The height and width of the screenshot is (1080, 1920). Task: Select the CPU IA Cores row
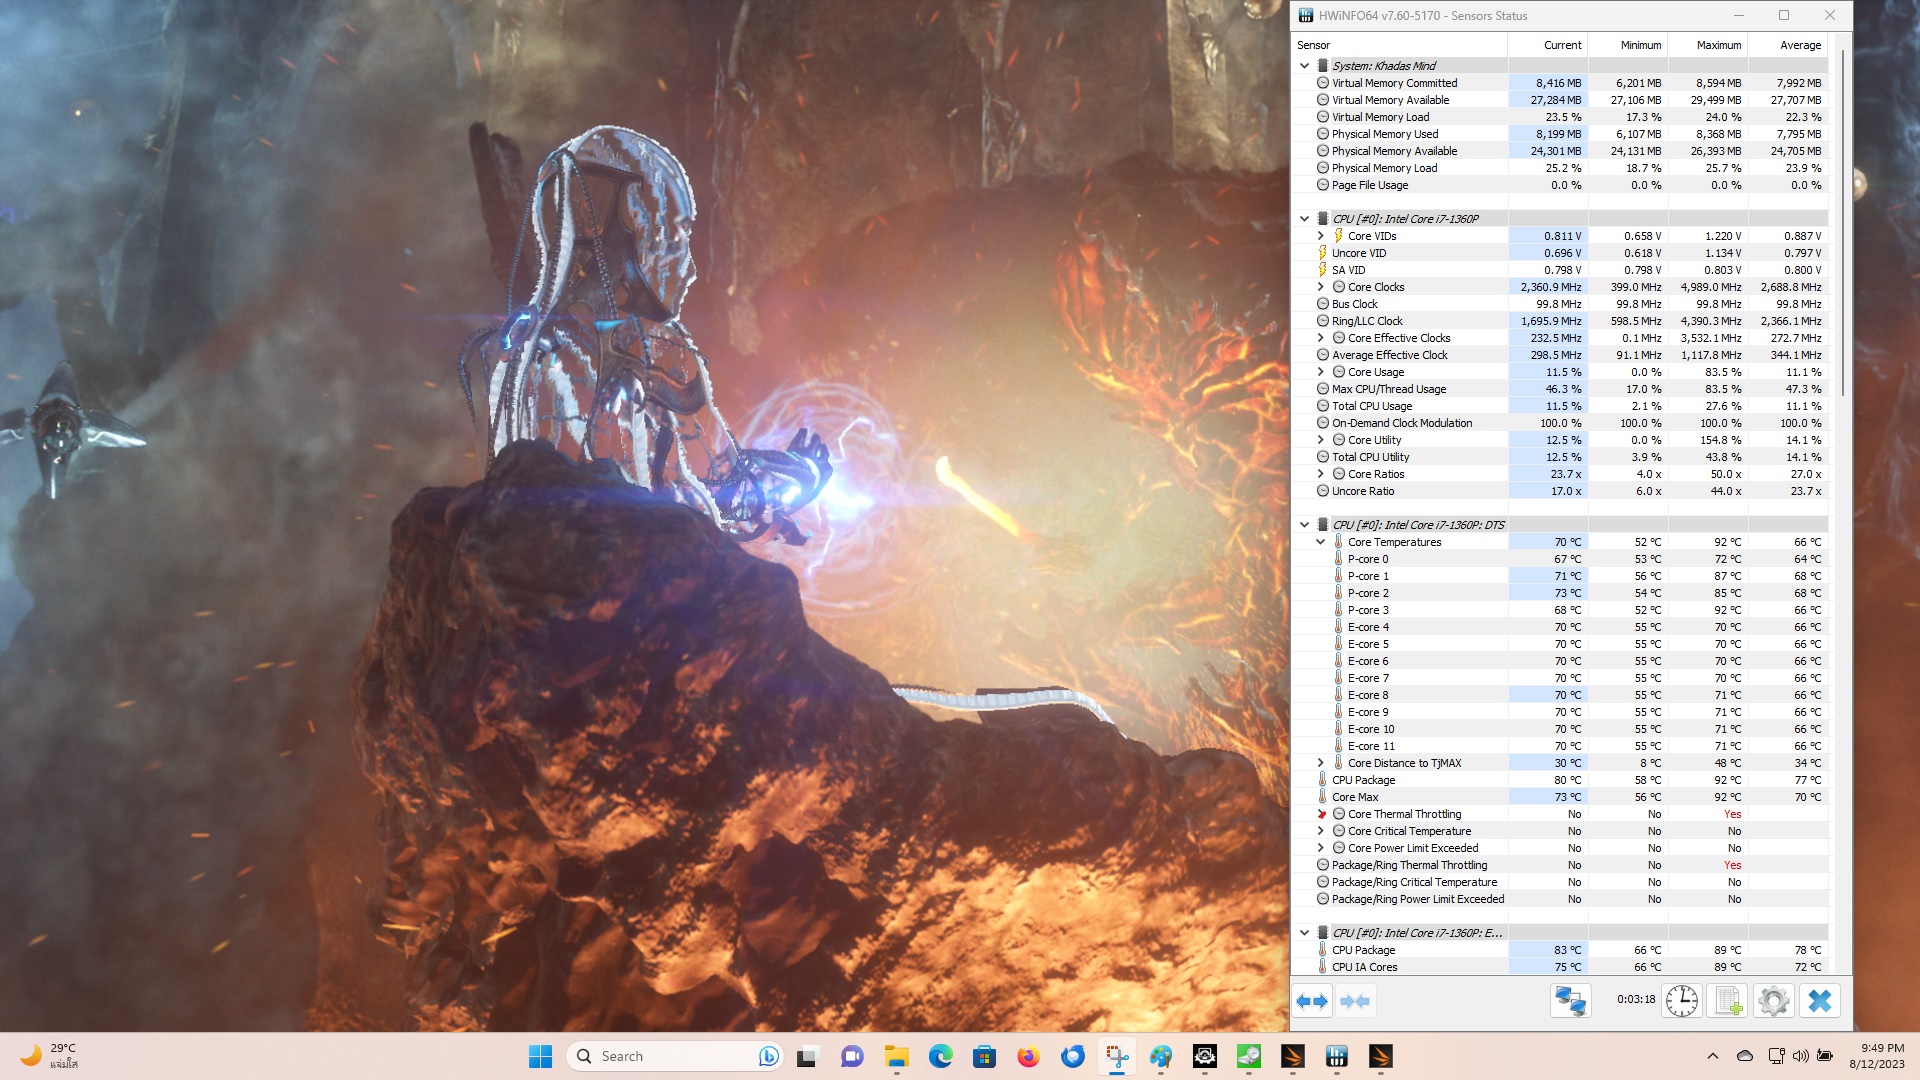[1560, 967]
